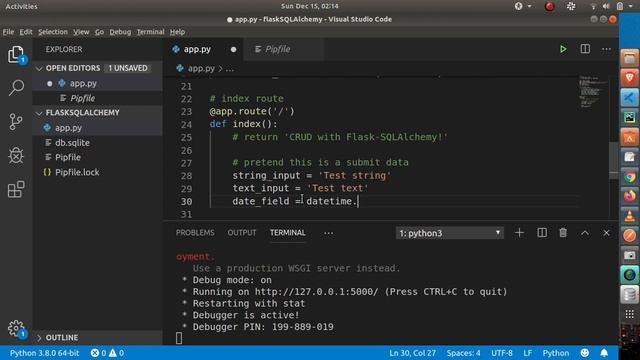Open the Debug view icon
The height and width of the screenshot is (360, 640).
[x=16, y=156]
